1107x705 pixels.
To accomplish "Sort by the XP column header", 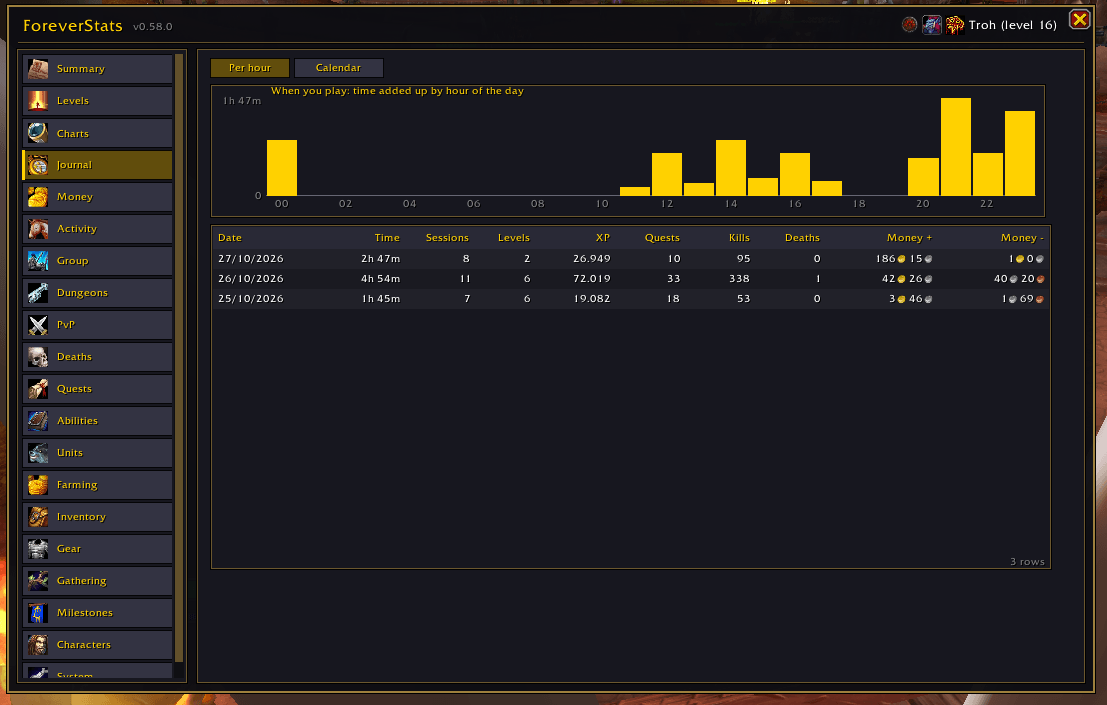I will click(603, 238).
